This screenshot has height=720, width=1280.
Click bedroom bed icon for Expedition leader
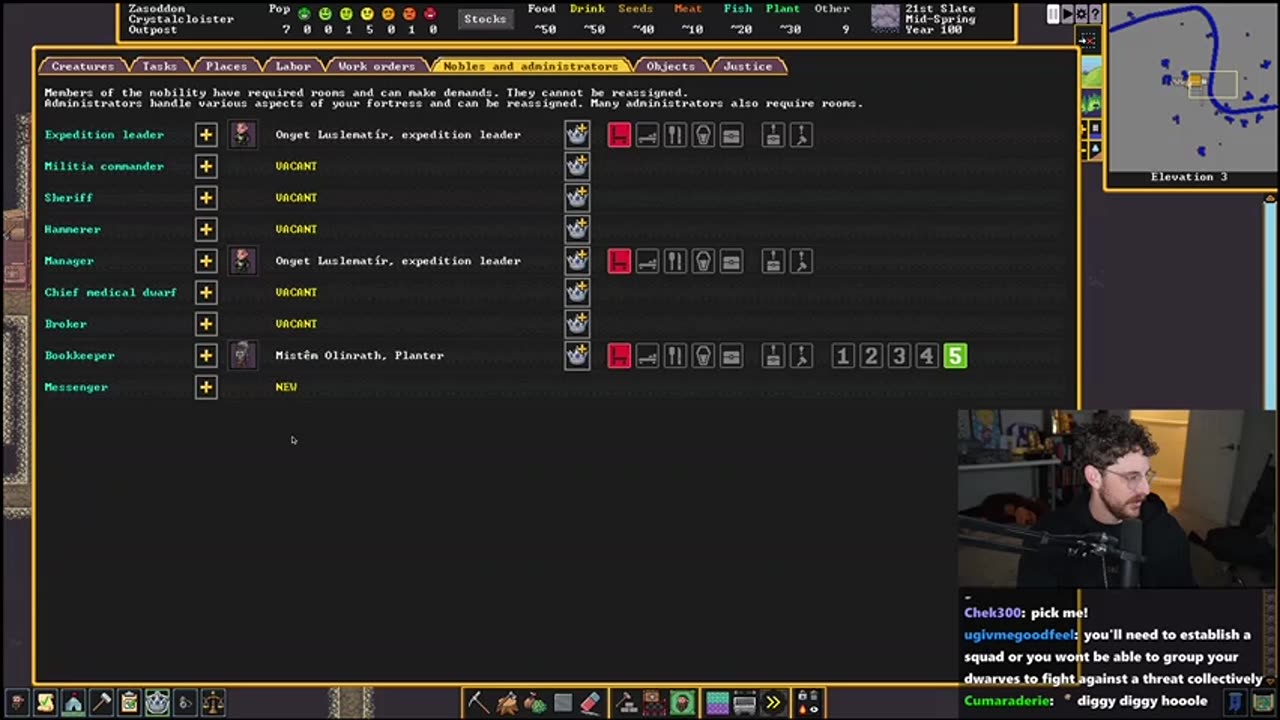click(647, 135)
